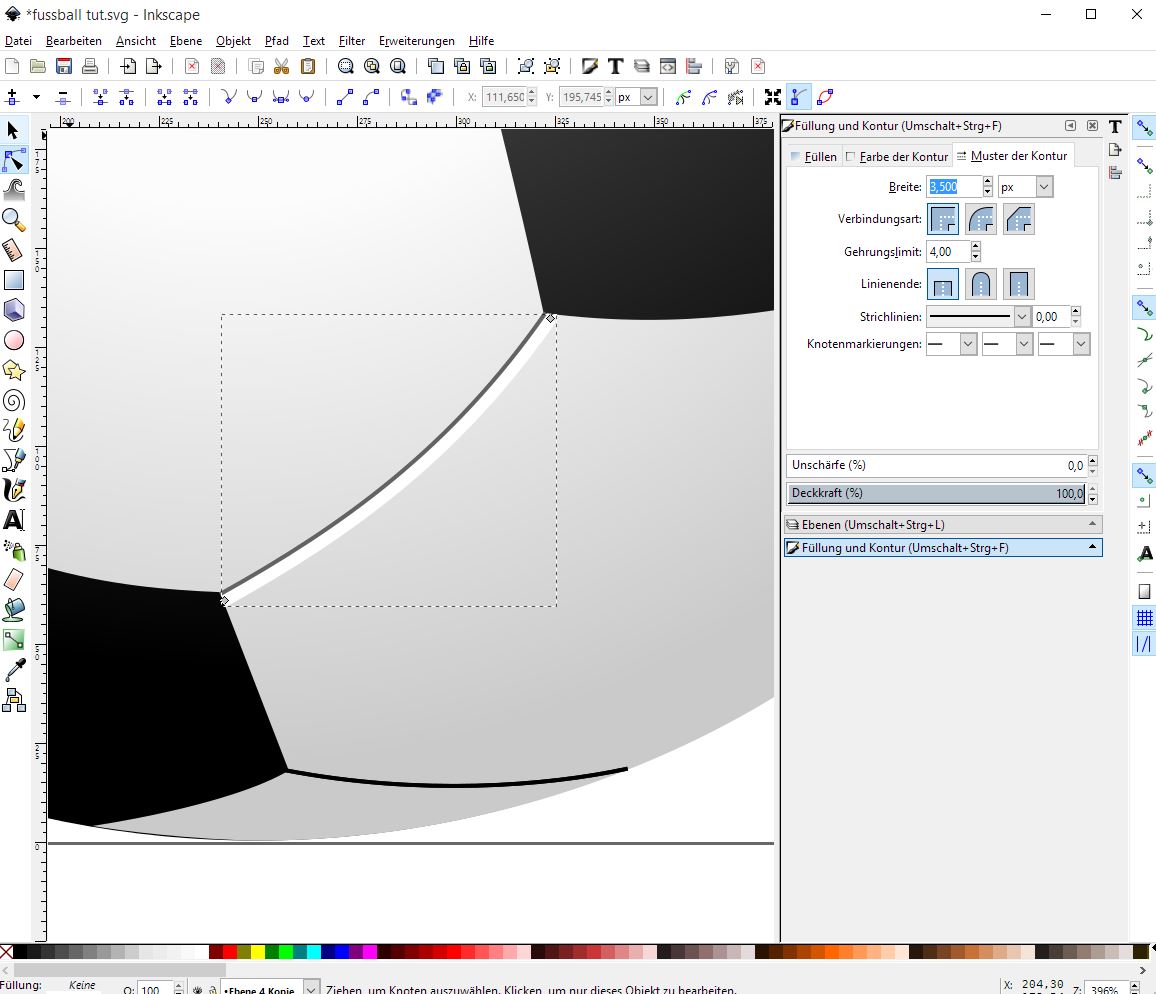Activate the Star and polygon tool
The height and width of the screenshot is (994, 1156).
[14, 370]
